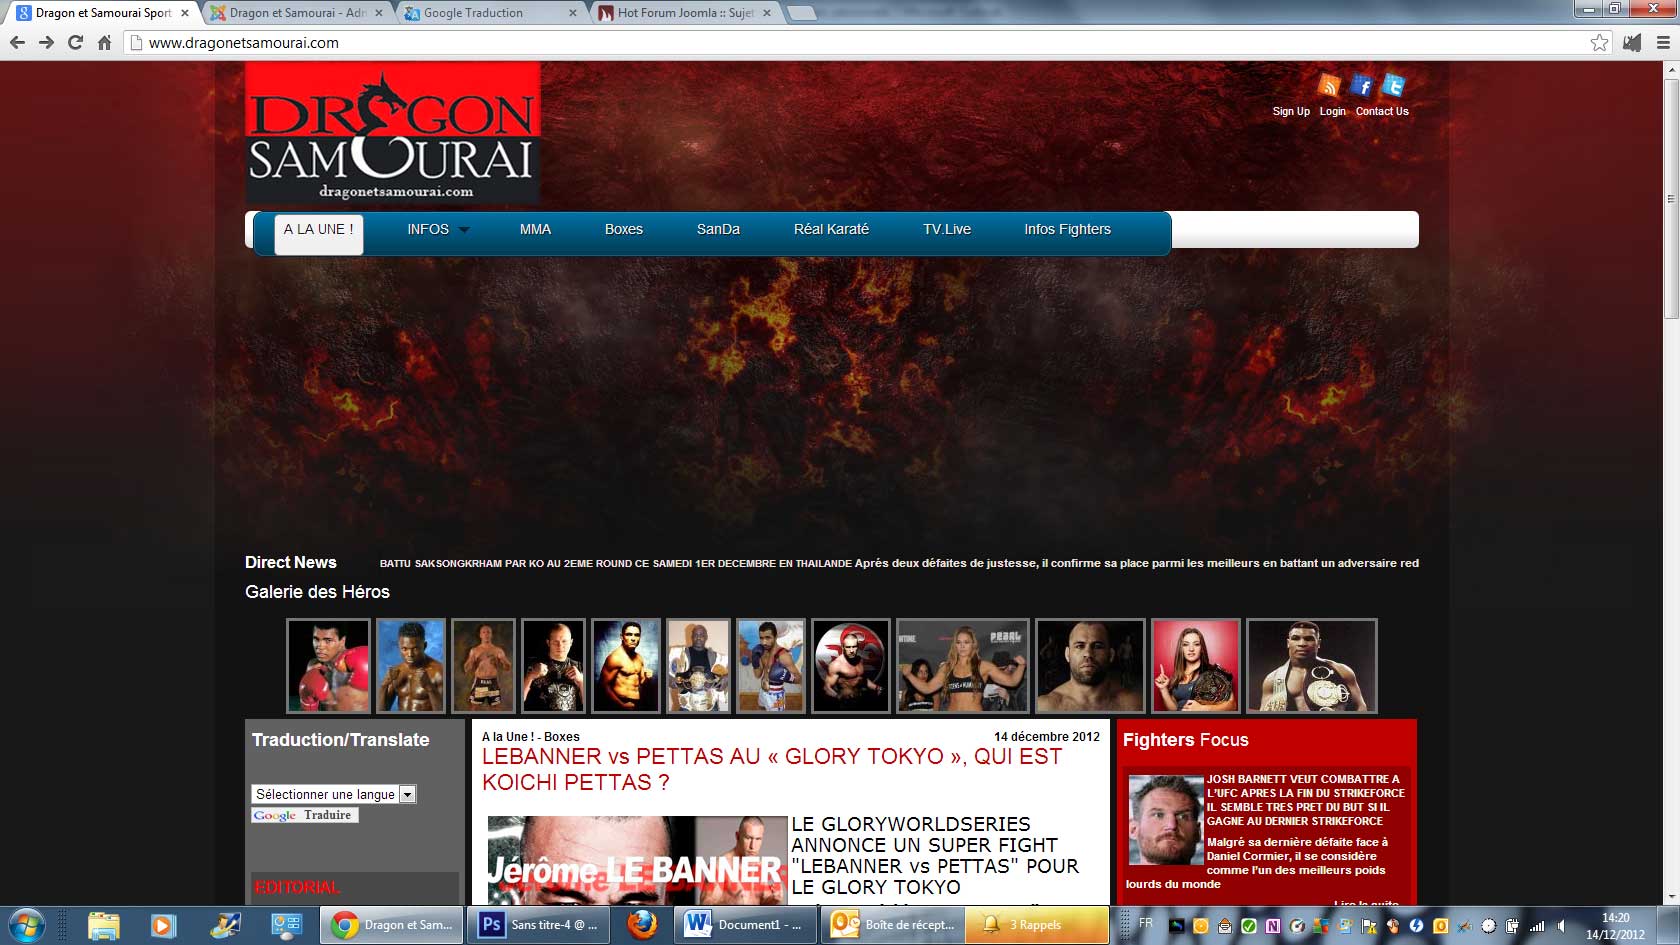Open the Mike Tyson belt gallery thumbnail

[1312, 666]
